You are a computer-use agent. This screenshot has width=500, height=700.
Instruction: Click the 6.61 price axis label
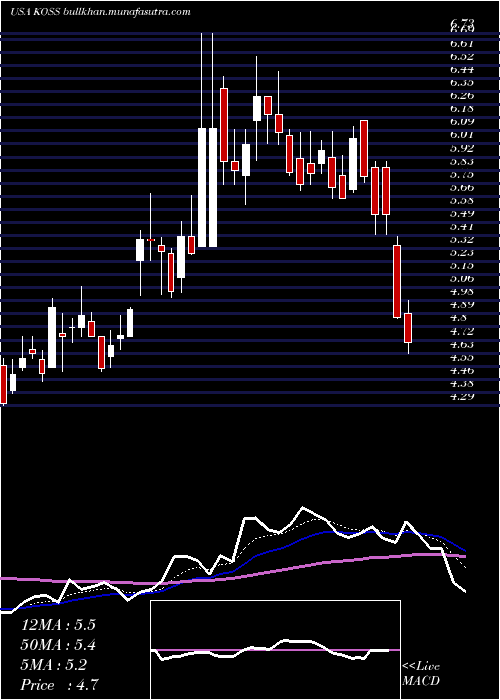pyautogui.click(x=462, y=43)
